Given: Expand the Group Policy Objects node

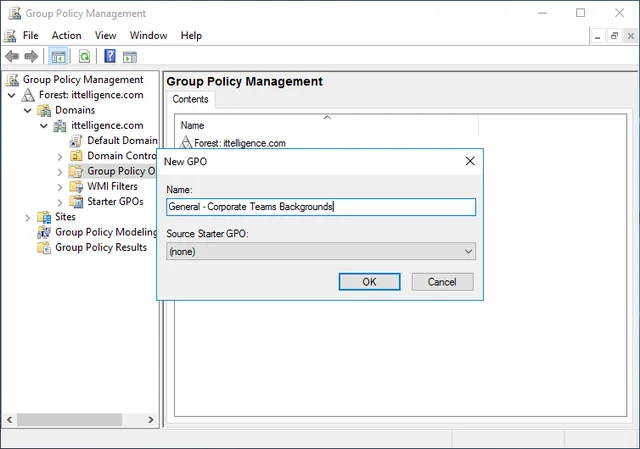Looking at the screenshot, I should click(x=60, y=172).
